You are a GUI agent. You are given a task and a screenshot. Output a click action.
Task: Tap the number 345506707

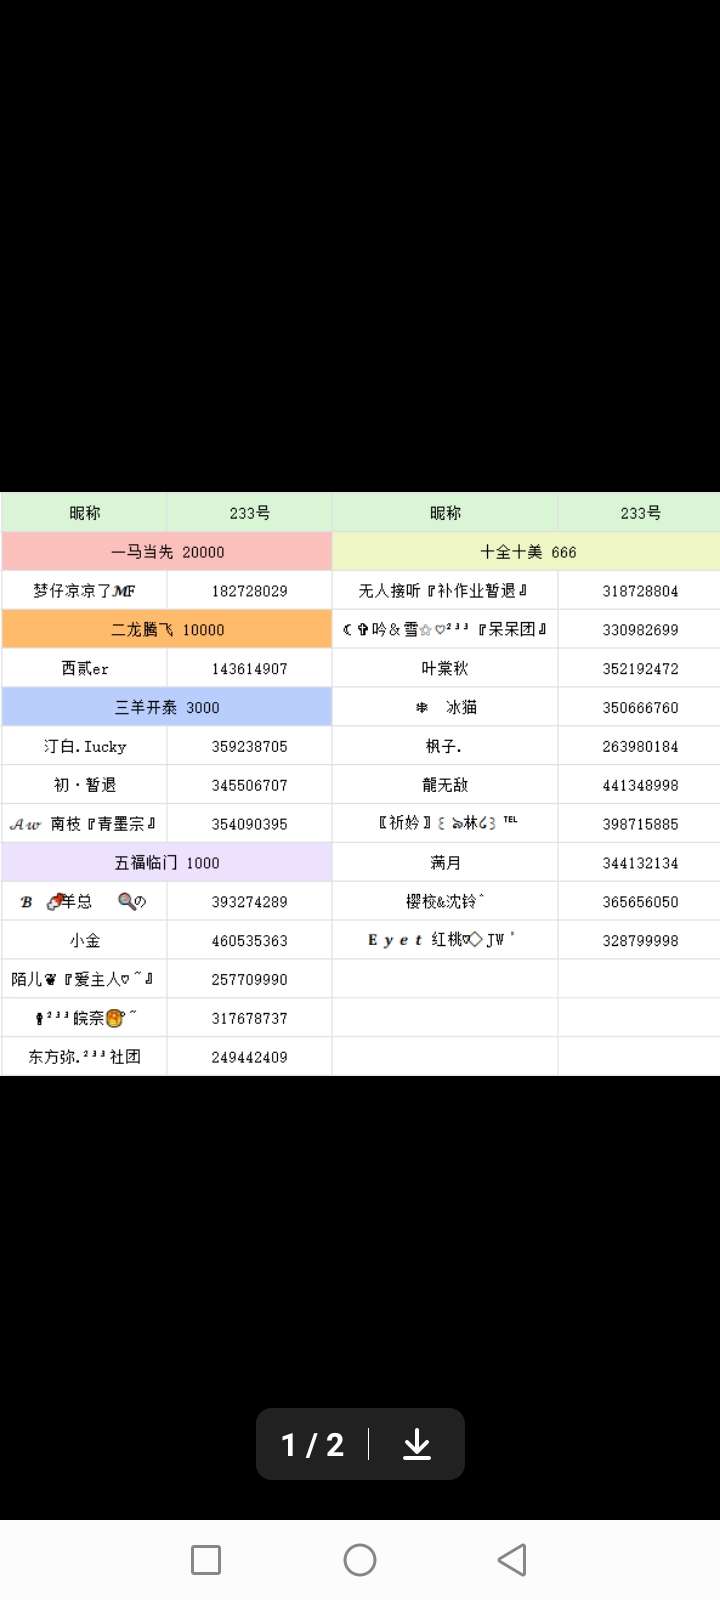click(249, 785)
